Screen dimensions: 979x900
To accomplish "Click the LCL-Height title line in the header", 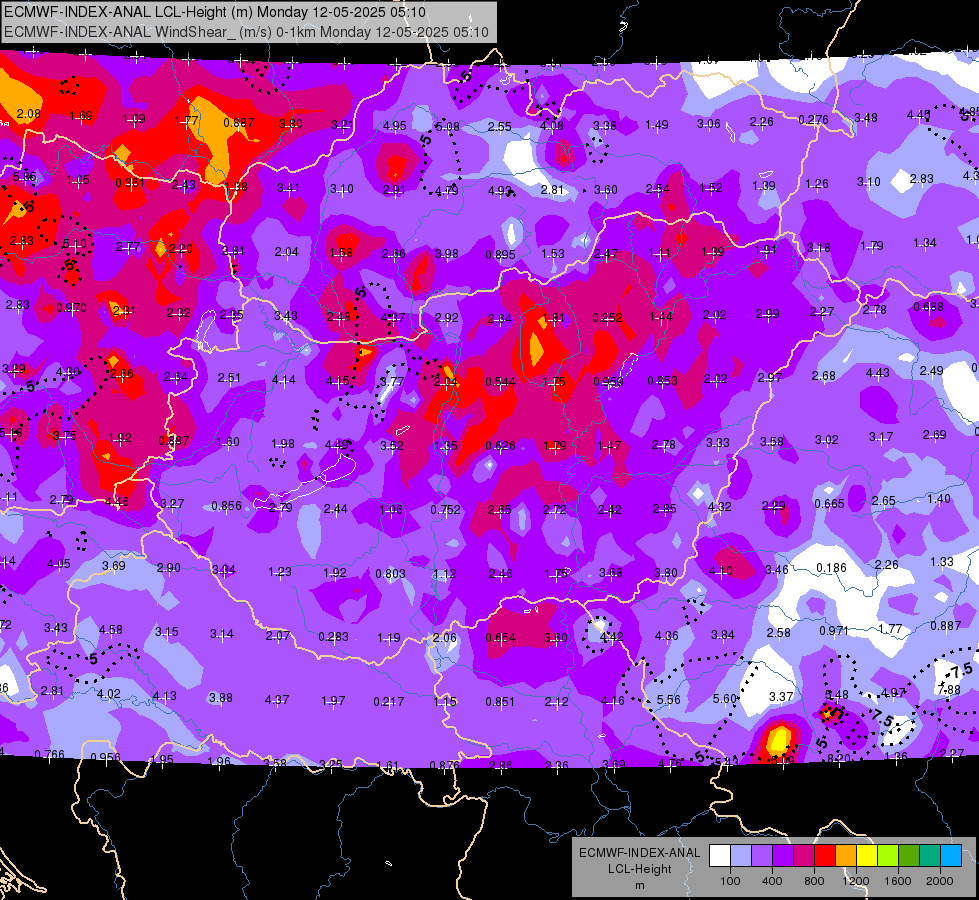I will tap(215, 12).
